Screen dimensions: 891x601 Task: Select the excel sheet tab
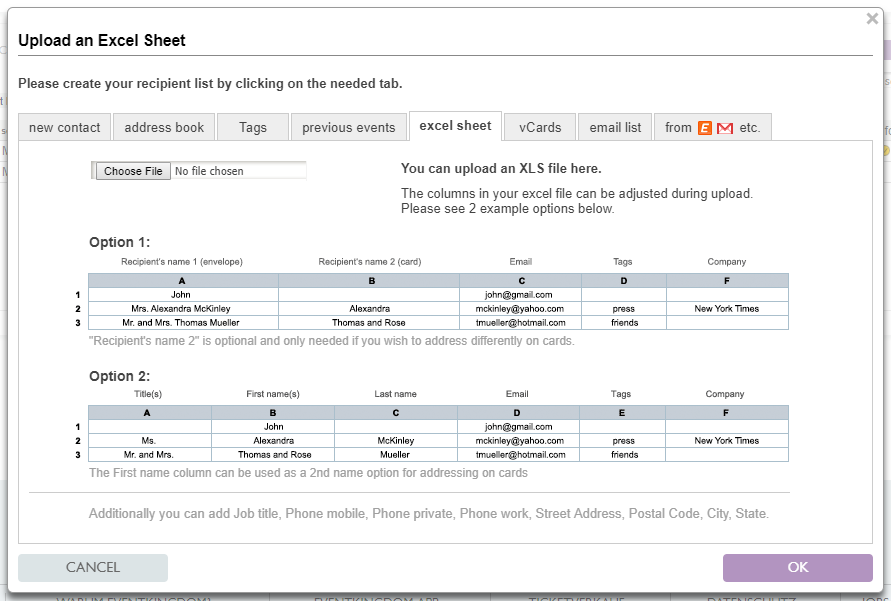click(455, 126)
